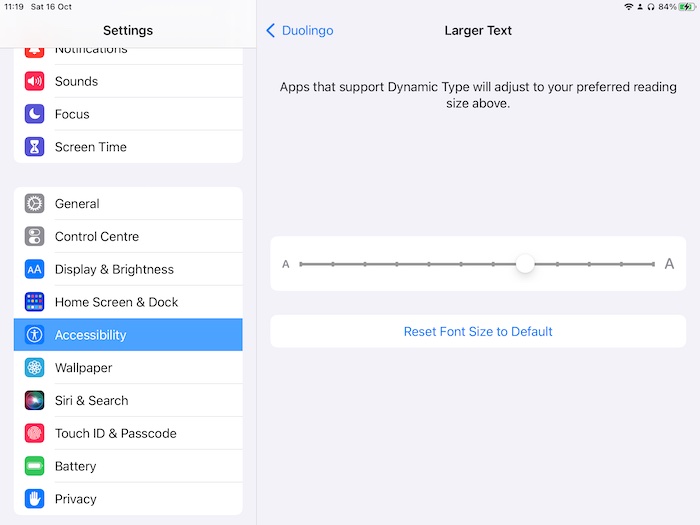Tap the Focus moon icon
The height and width of the screenshot is (525, 700).
click(35, 114)
